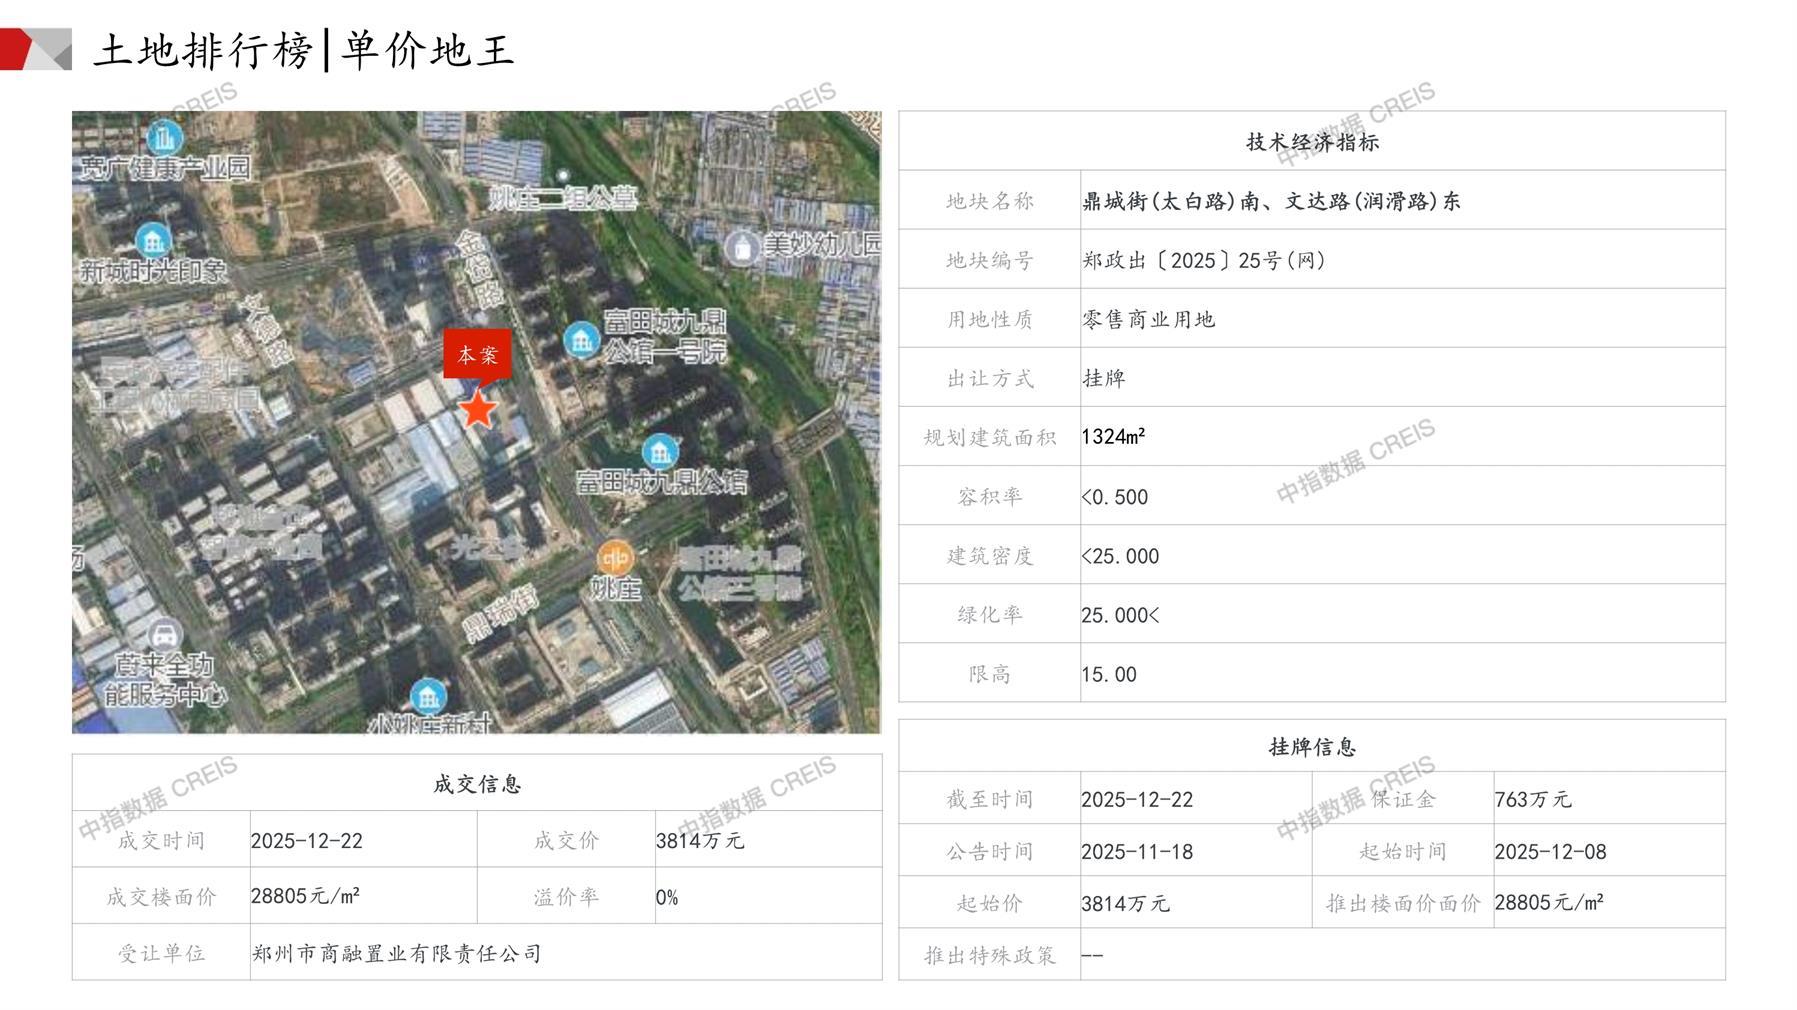Screen dimensions: 1797x1010
Task: Click the 蔚来全功能服务中心 car icon
Action: pyautogui.click(x=163, y=634)
